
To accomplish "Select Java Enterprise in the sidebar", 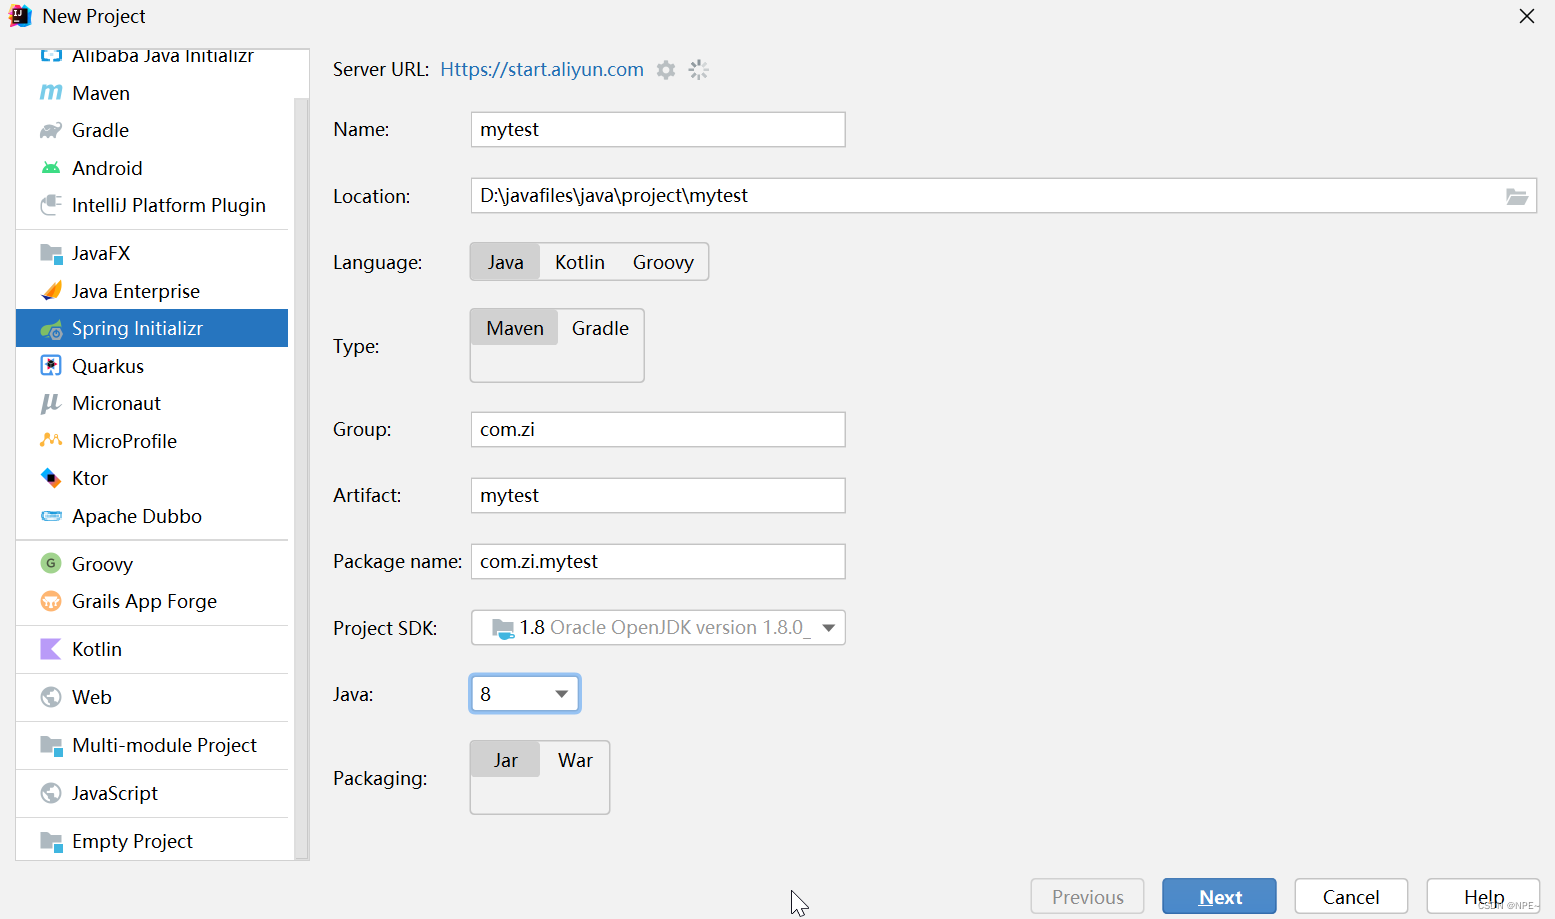I will click(x=152, y=291).
